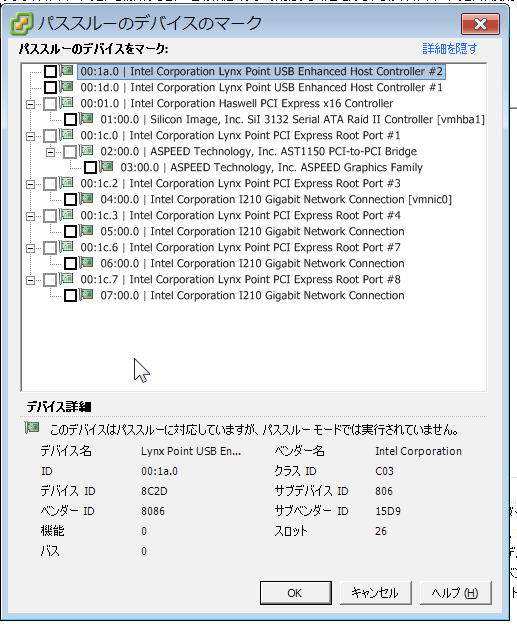Click the device icon of 00:01.0 Haswell PCI Express
This screenshot has height=626, width=517.
[x=67, y=103]
